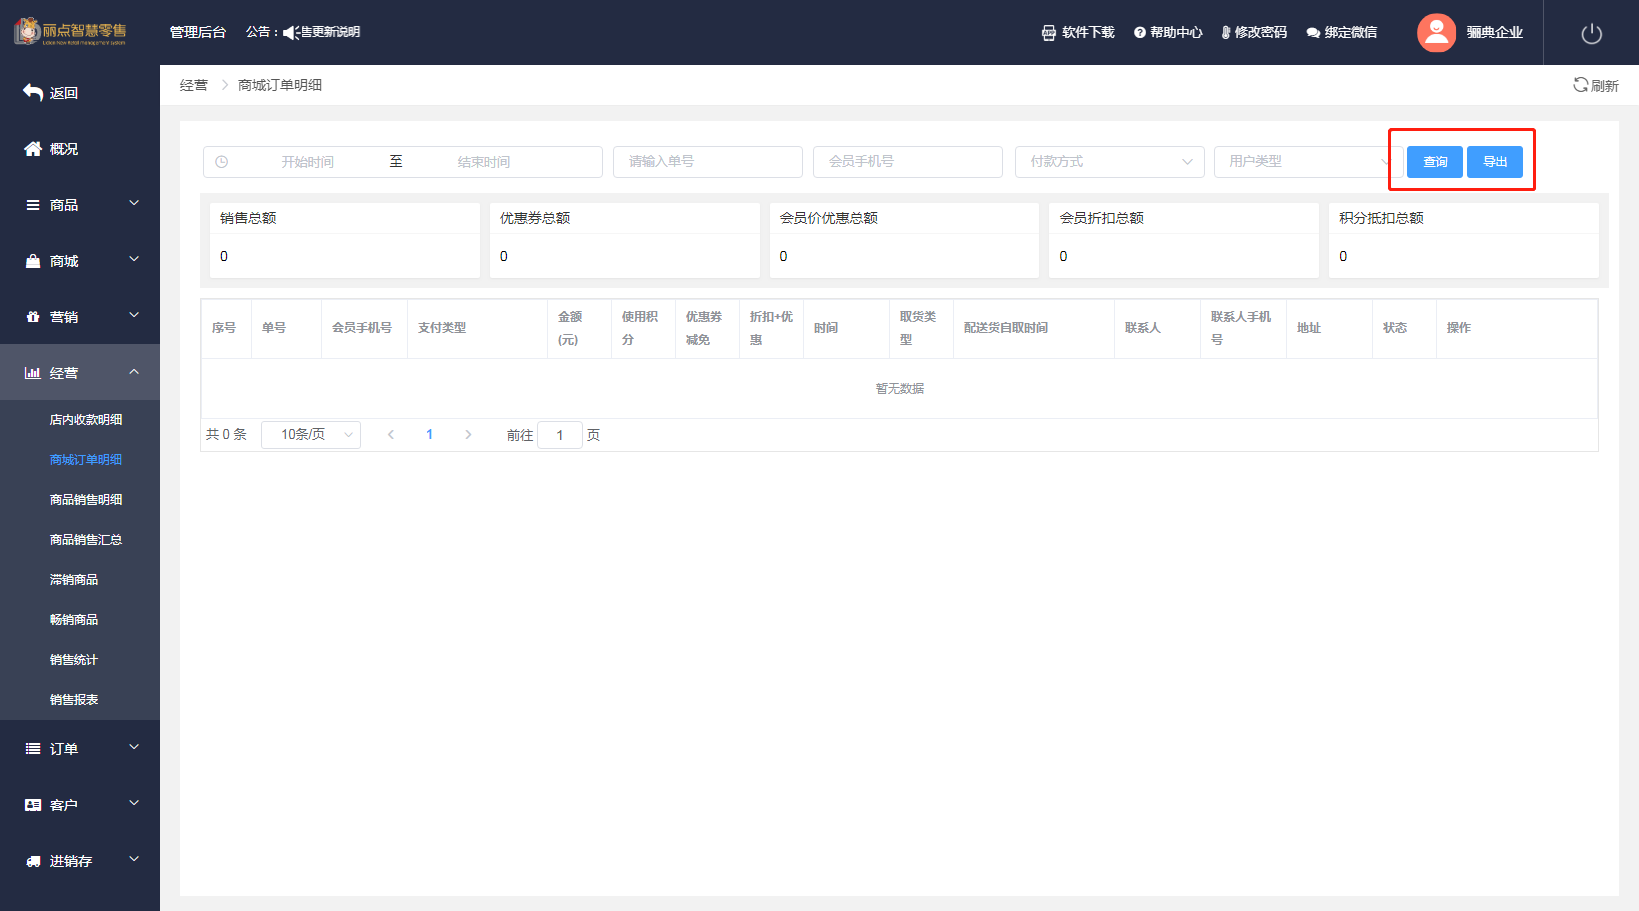Expand the 商城 sidebar menu chevron

(x=134, y=259)
